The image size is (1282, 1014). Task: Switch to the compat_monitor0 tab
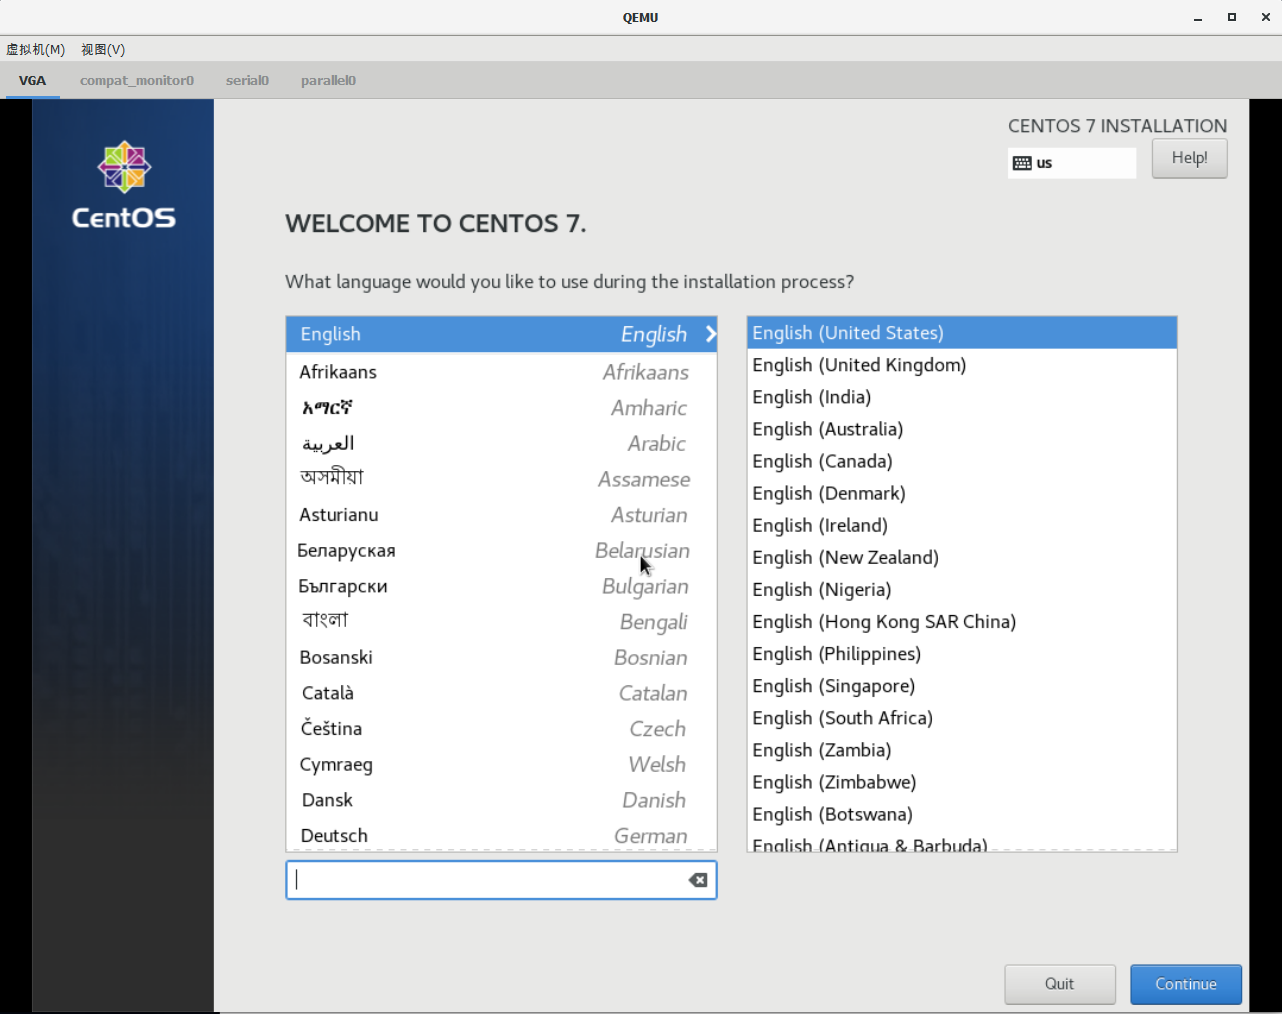(136, 80)
